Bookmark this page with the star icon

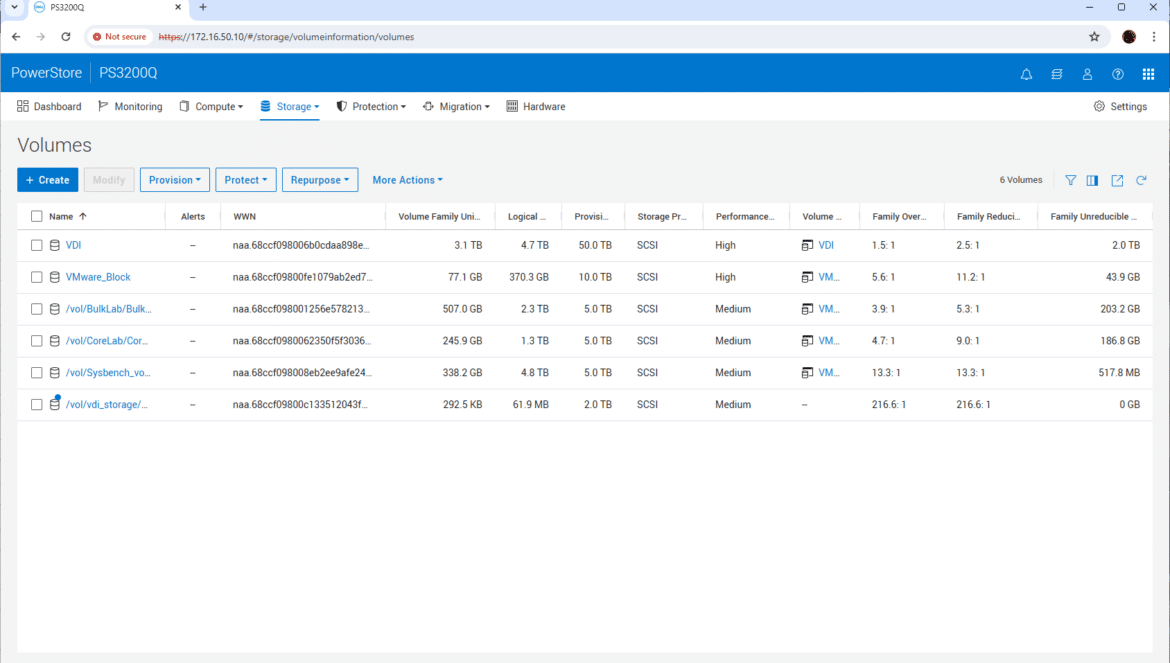pos(1094,37)
